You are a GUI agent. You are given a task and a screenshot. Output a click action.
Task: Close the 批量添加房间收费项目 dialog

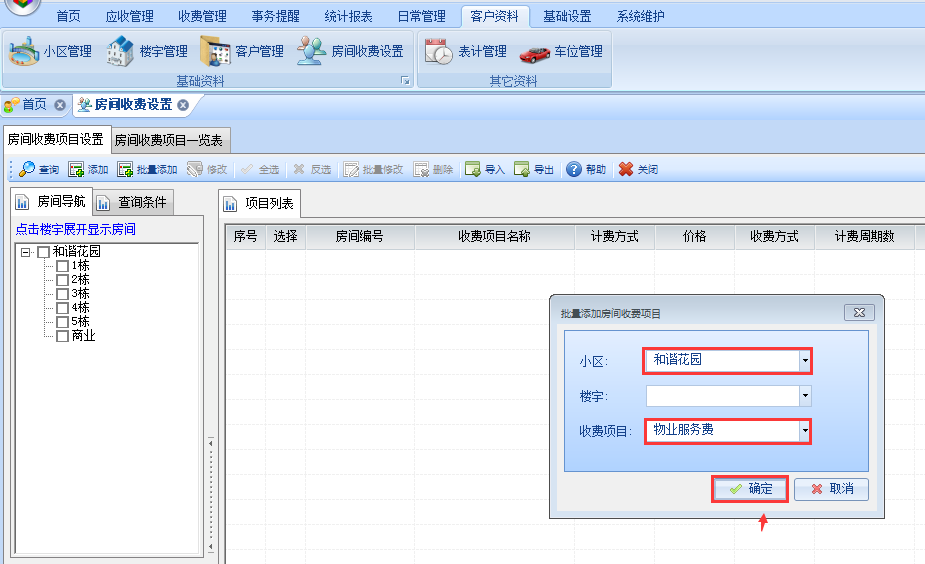click(x=860, y=313)
